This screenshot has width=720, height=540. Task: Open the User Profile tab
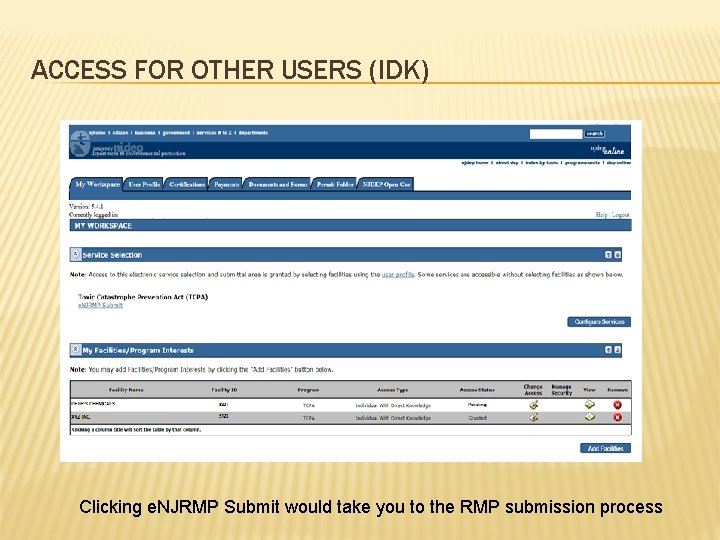tap(144, 185)
